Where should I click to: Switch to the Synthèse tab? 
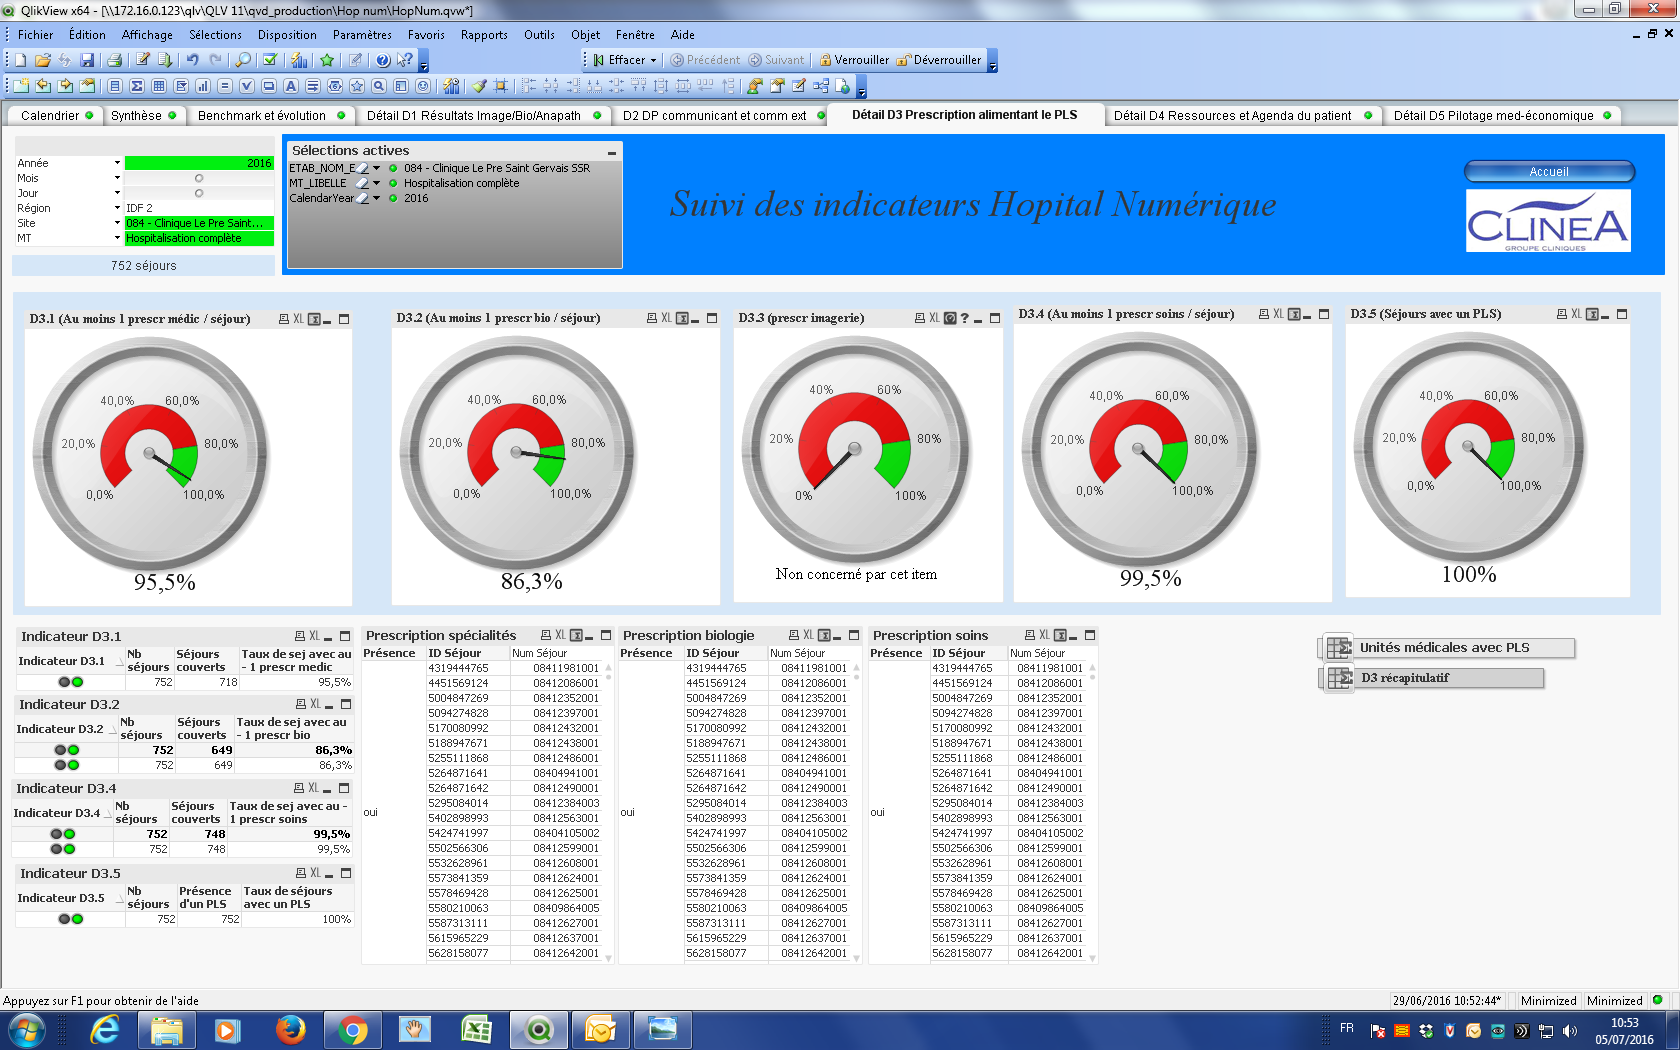pyautogui.click(x=144, y=115)
